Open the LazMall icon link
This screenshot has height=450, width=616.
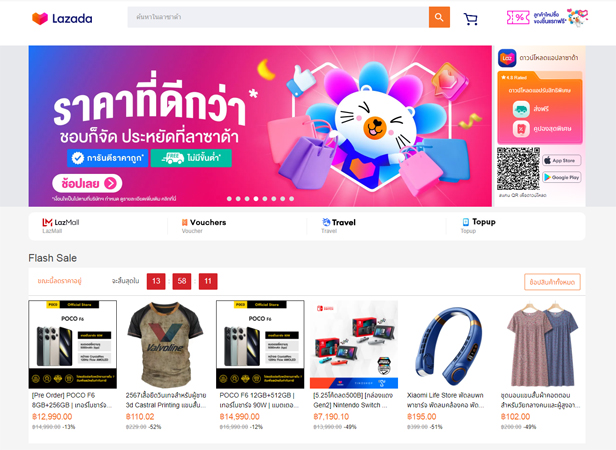tap(47, 222)
